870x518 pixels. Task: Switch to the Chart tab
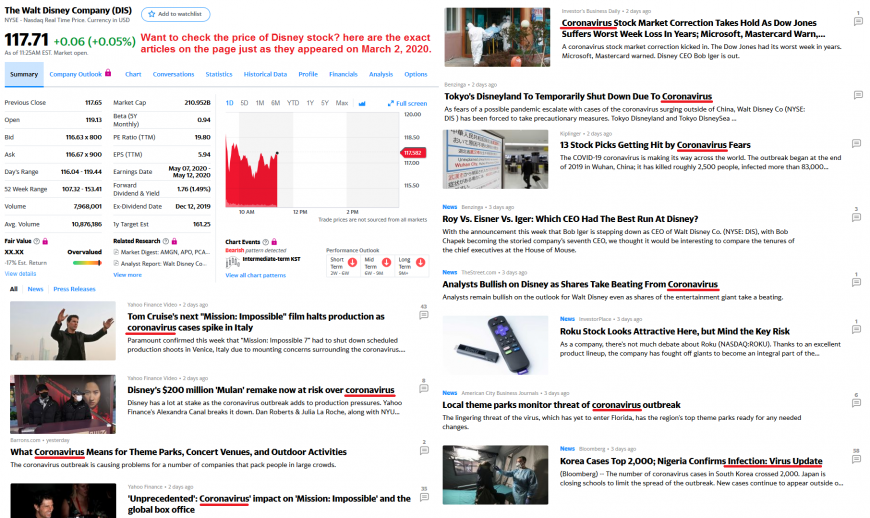pyautogui.click(x=133, y=74)
